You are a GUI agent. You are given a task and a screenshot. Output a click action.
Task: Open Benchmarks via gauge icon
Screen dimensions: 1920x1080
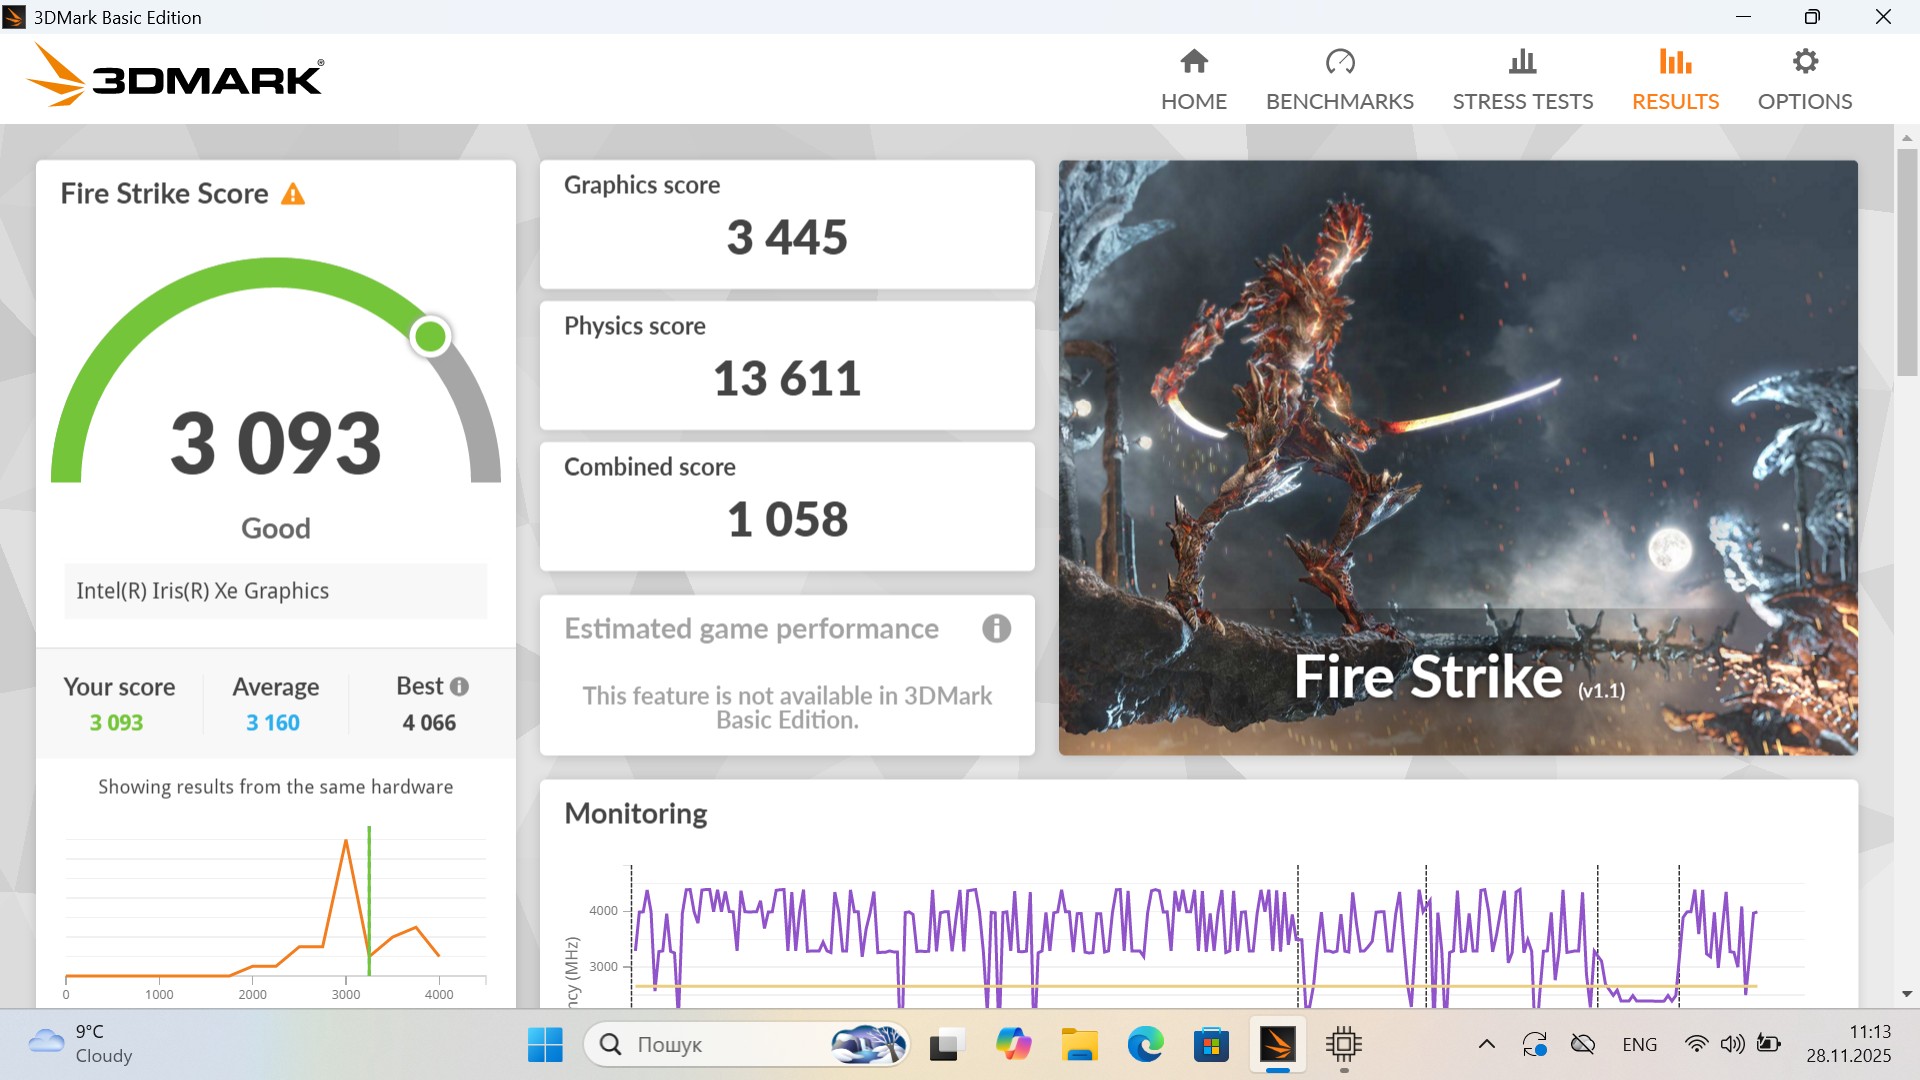point(1340,62)
